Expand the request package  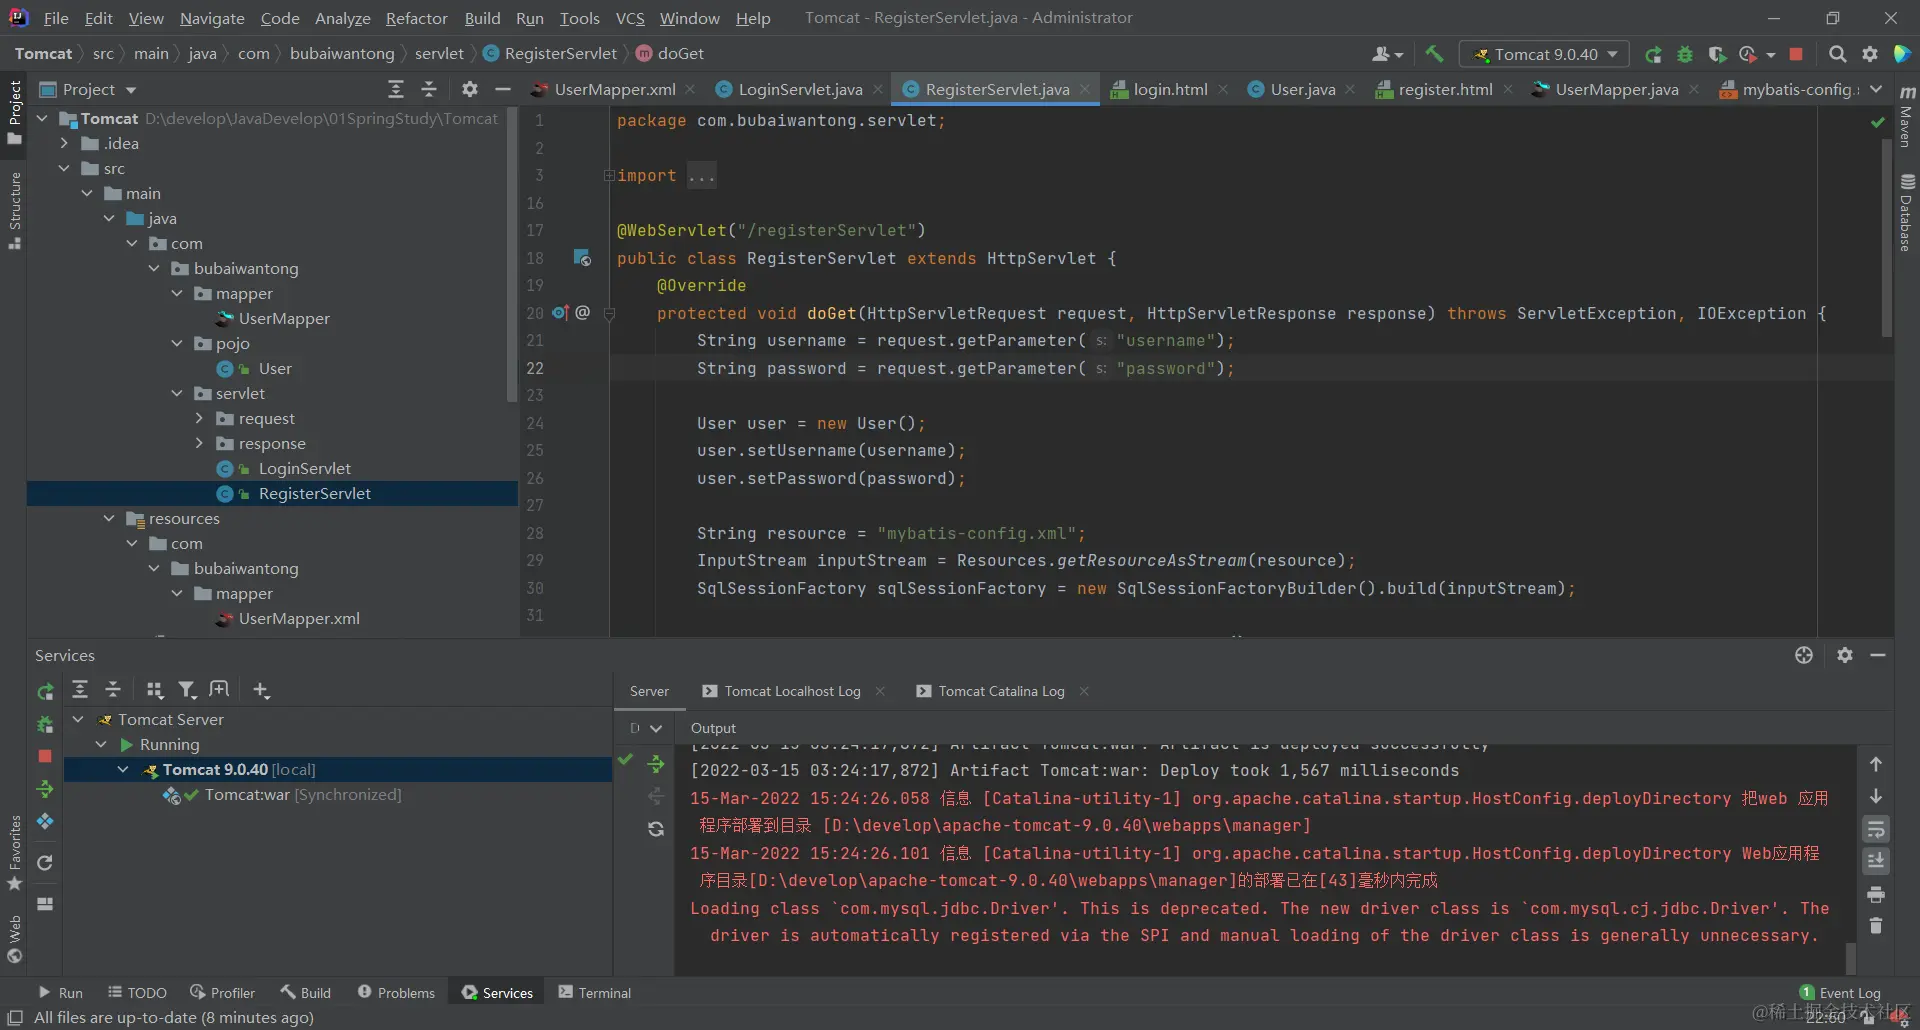pyautogui.click(x=199, y=419)
